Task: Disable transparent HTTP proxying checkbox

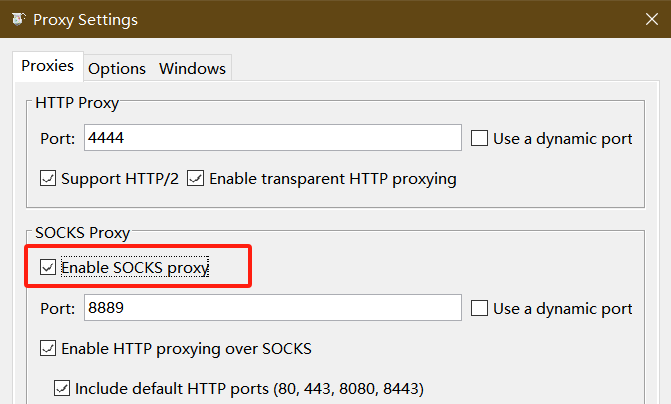Action: point(196,178)
